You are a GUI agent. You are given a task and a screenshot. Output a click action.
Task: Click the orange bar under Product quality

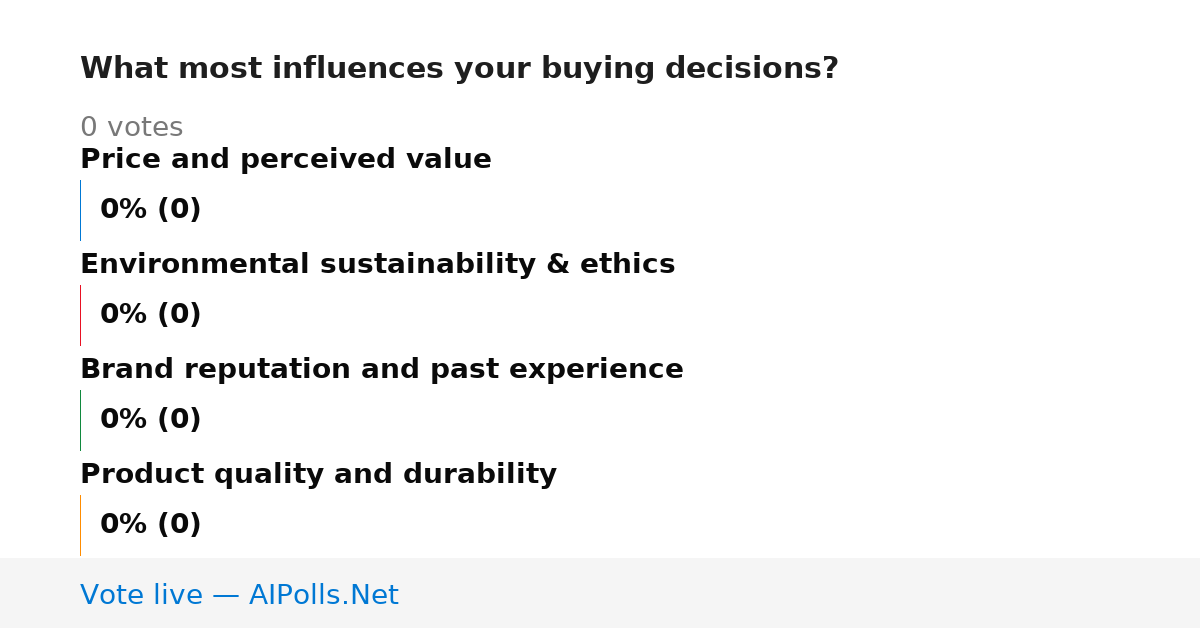coord(80,525)
